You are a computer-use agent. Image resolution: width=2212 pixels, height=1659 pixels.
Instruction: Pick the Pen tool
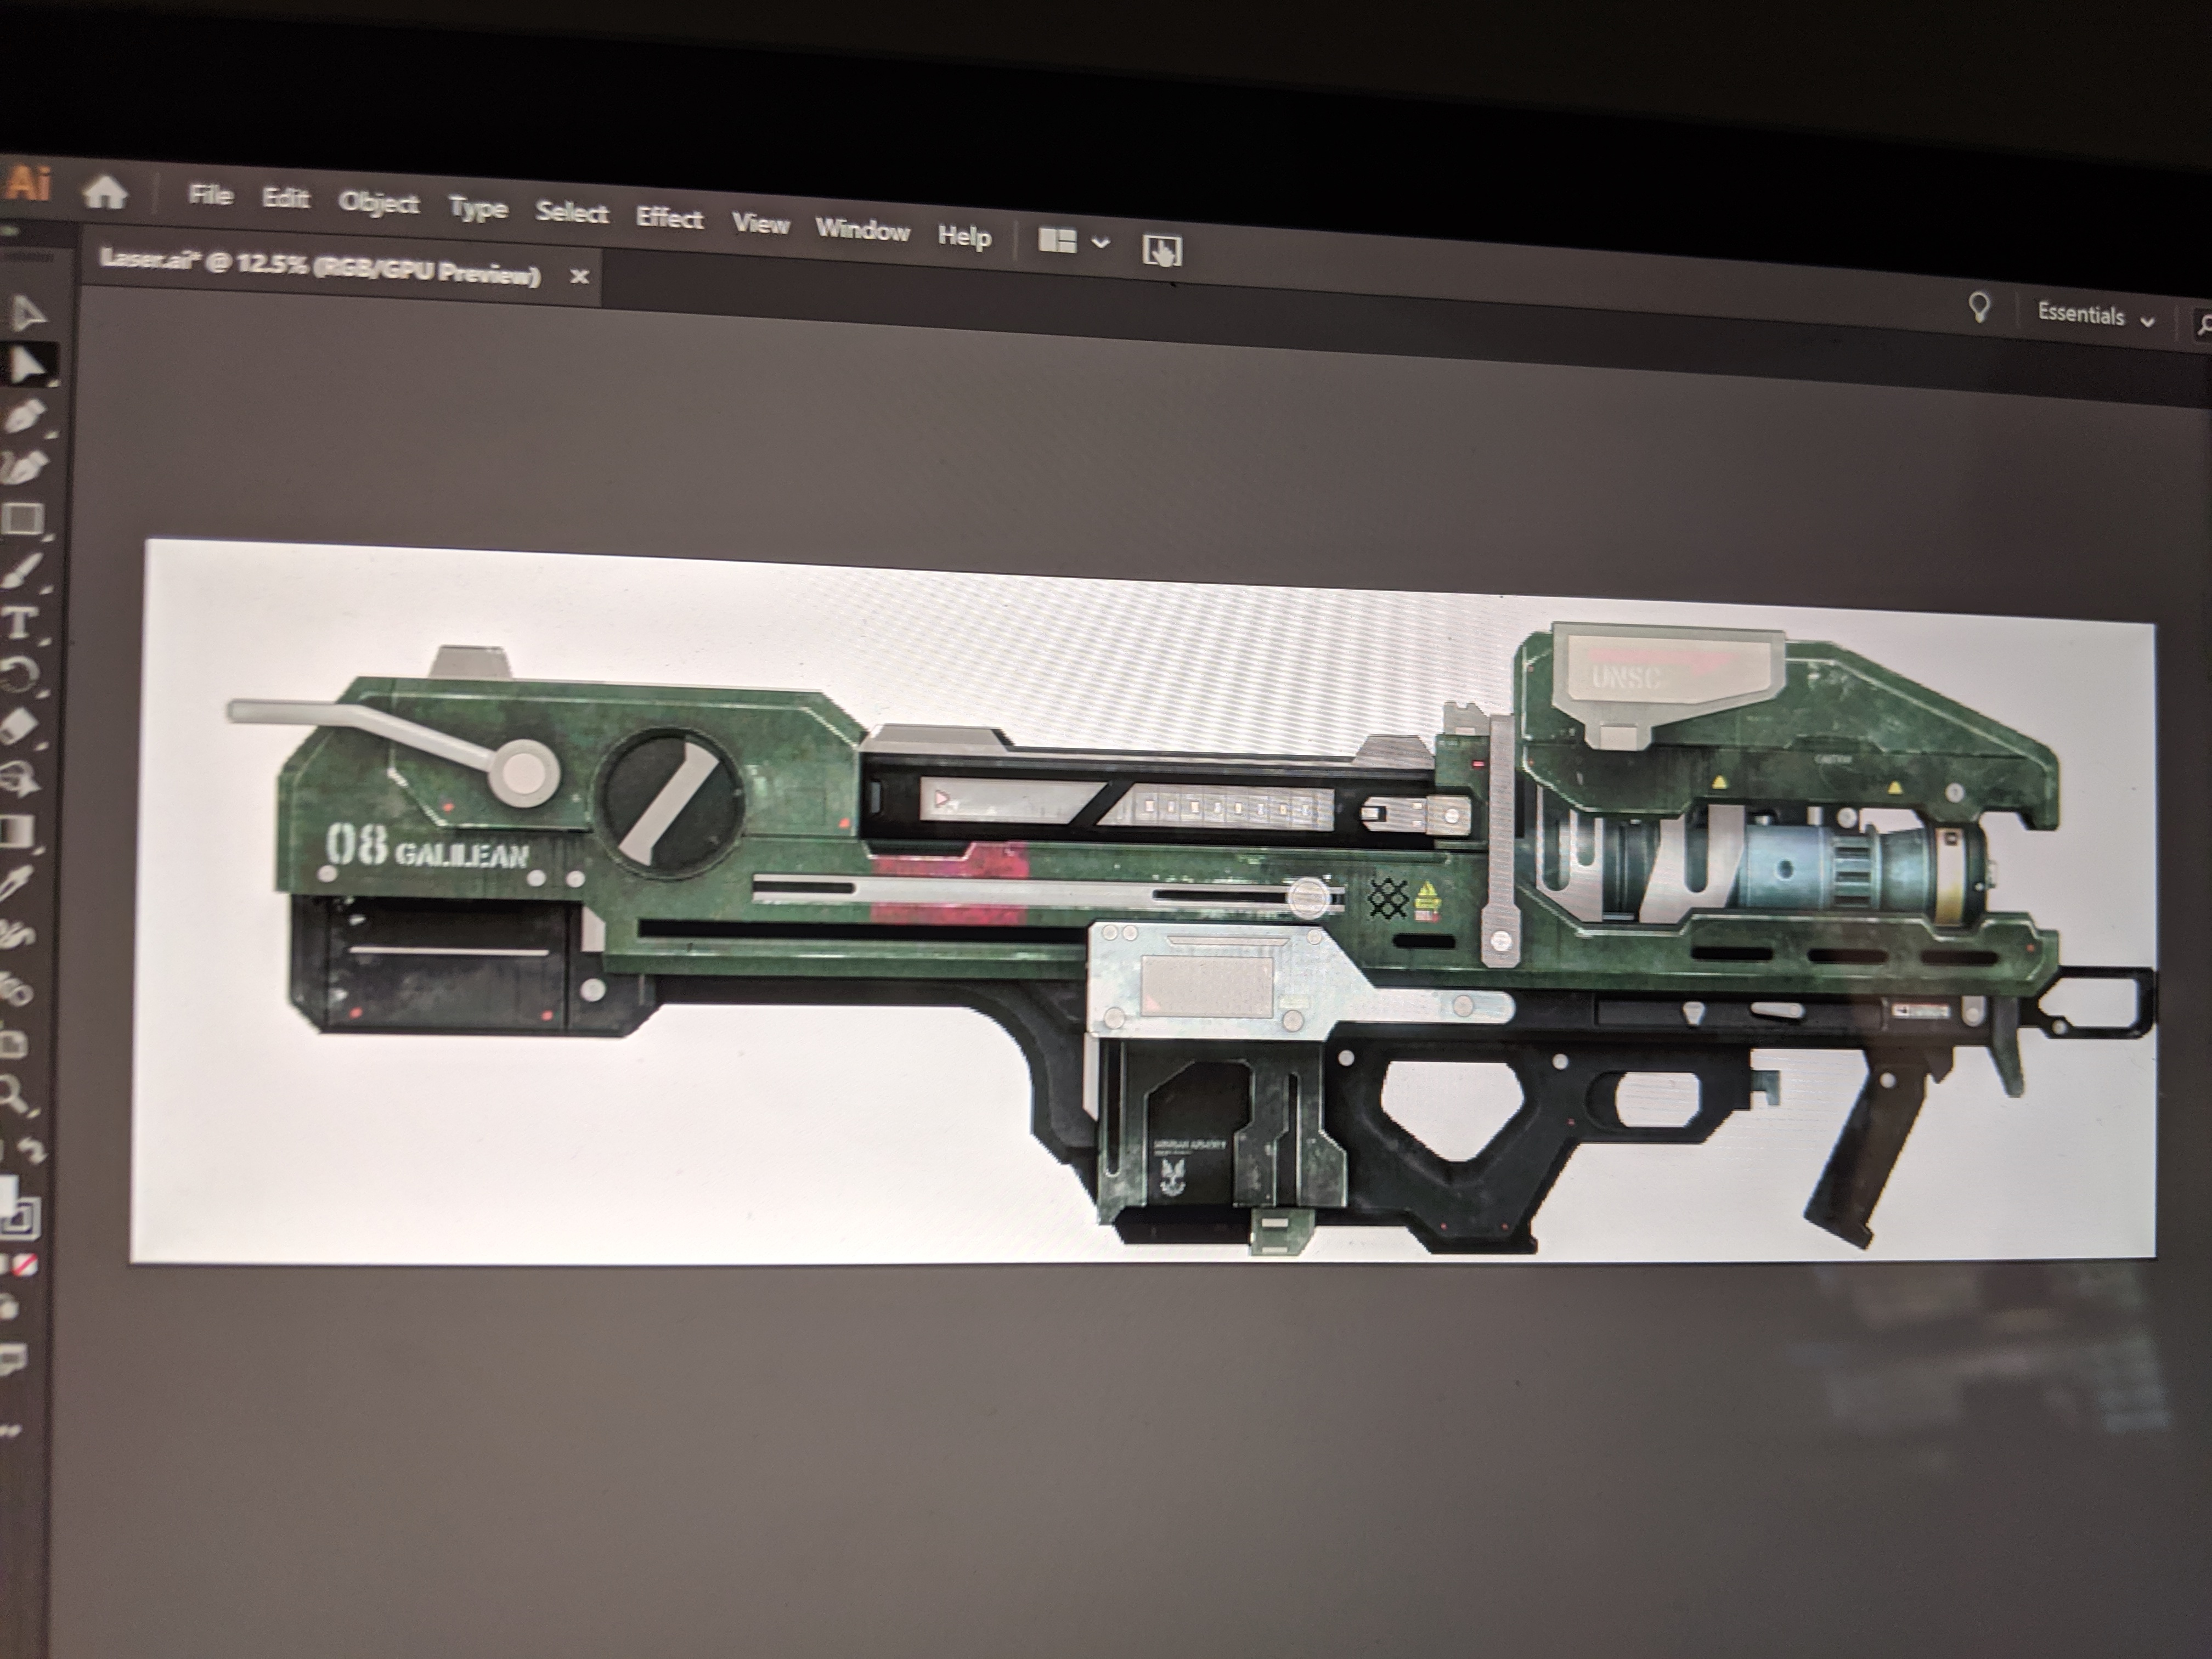[26, 417]
